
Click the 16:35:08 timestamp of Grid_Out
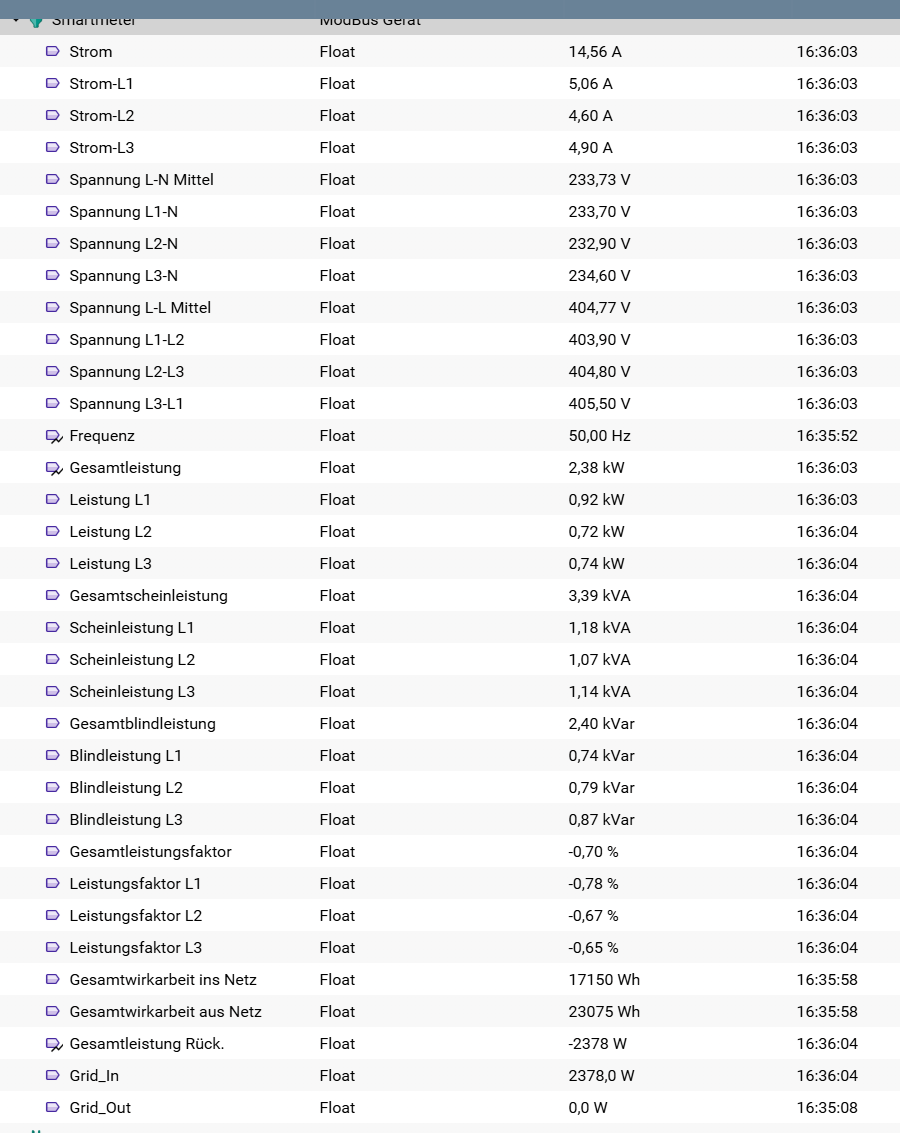827,1108
